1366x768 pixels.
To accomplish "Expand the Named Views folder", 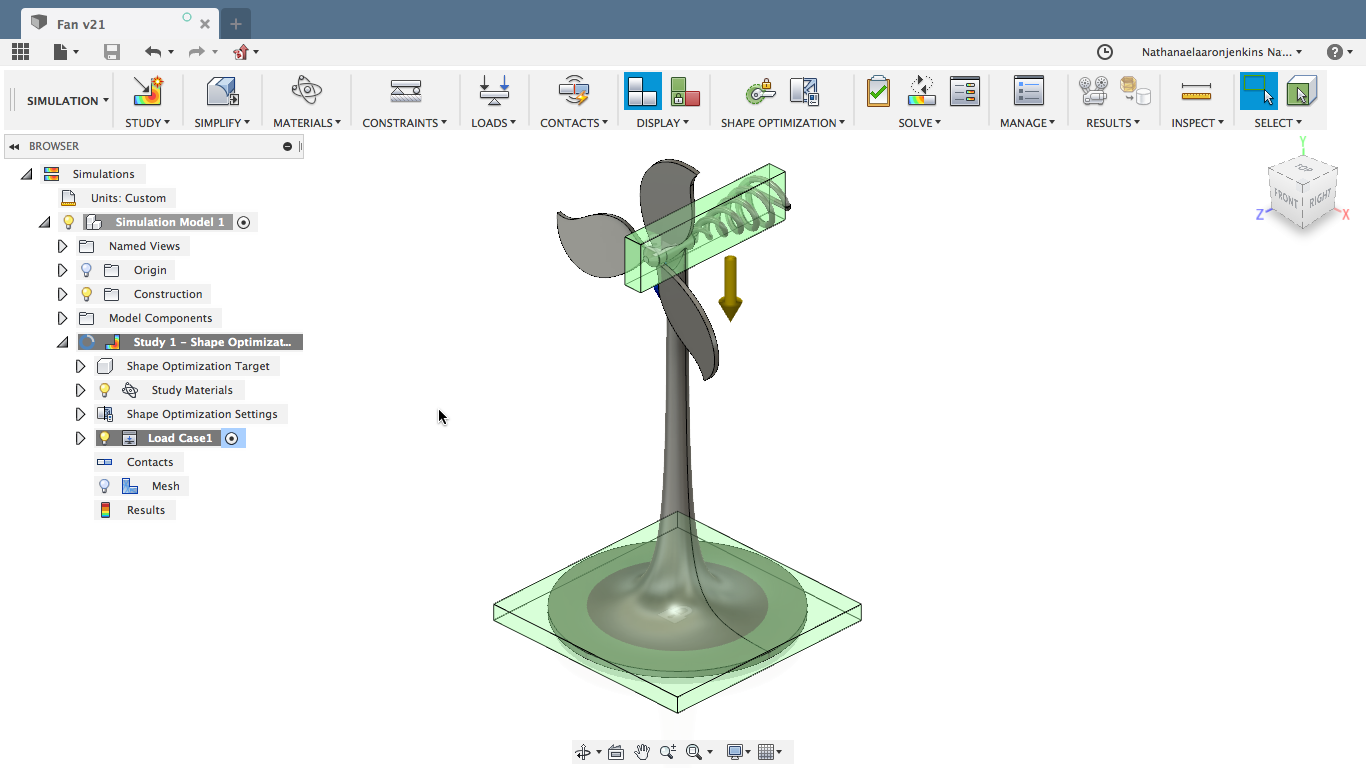I will pyautogui.click(x=63, y=246).
